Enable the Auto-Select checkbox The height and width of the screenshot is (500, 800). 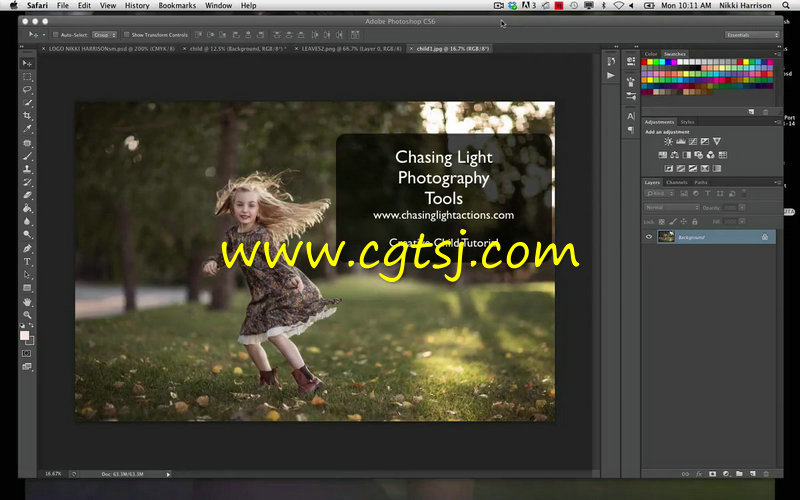point(56,35)
